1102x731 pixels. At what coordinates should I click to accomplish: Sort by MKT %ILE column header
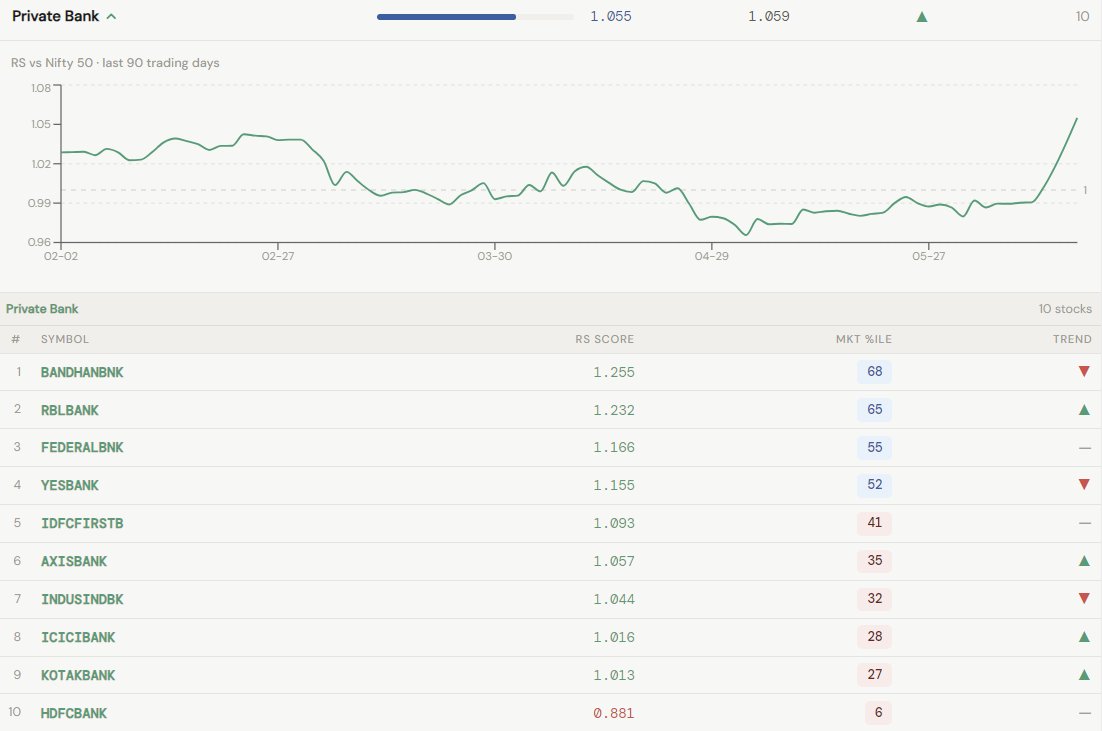click(x=864, y=339)
